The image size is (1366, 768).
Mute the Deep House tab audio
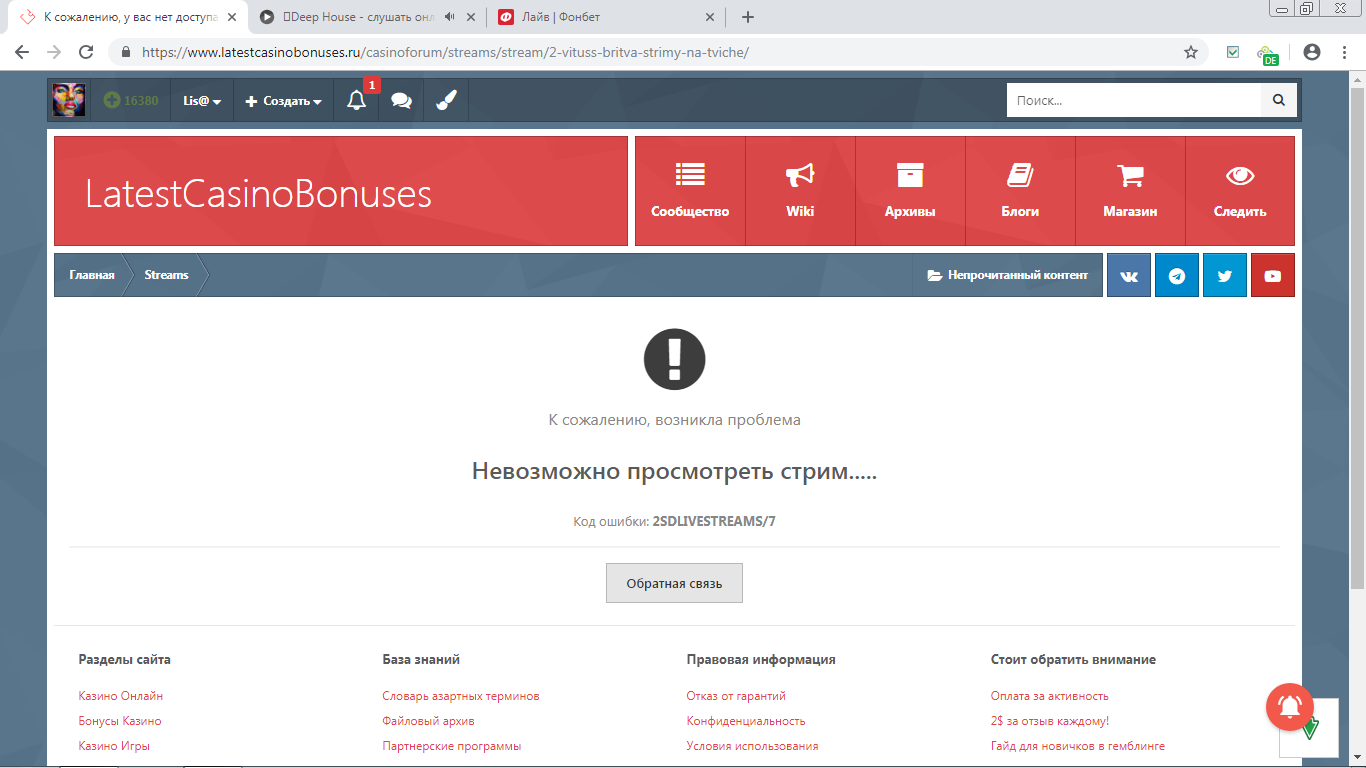(450, 17)
